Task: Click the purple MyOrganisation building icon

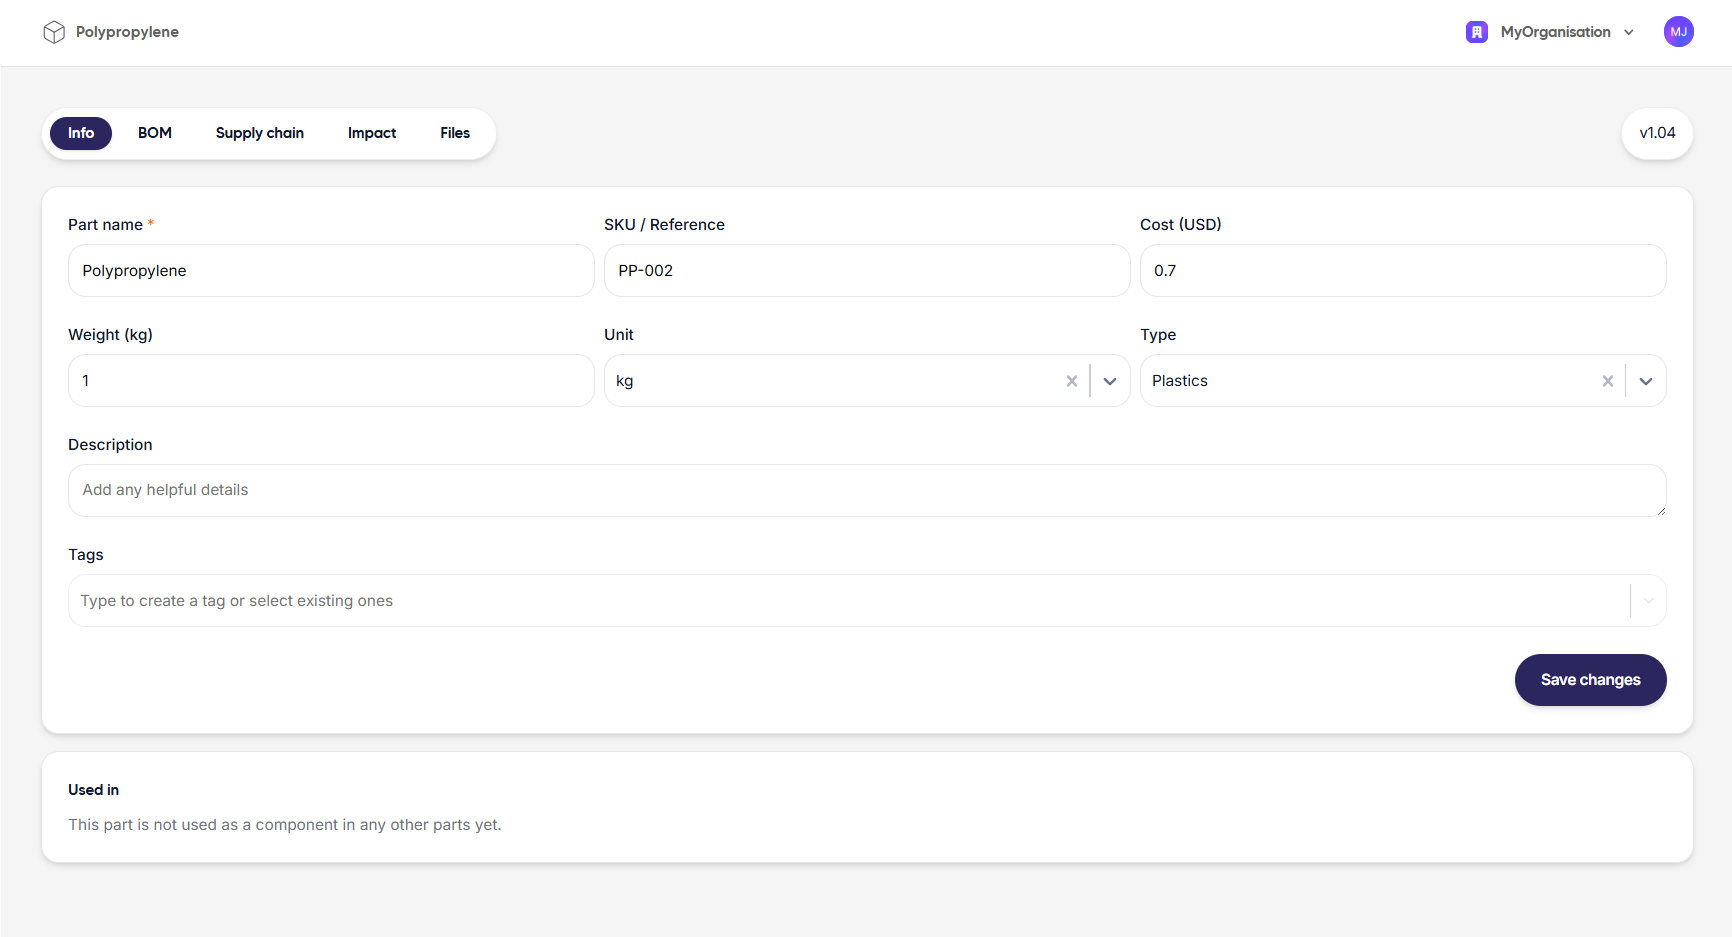Action: [x=1477, y=32]
